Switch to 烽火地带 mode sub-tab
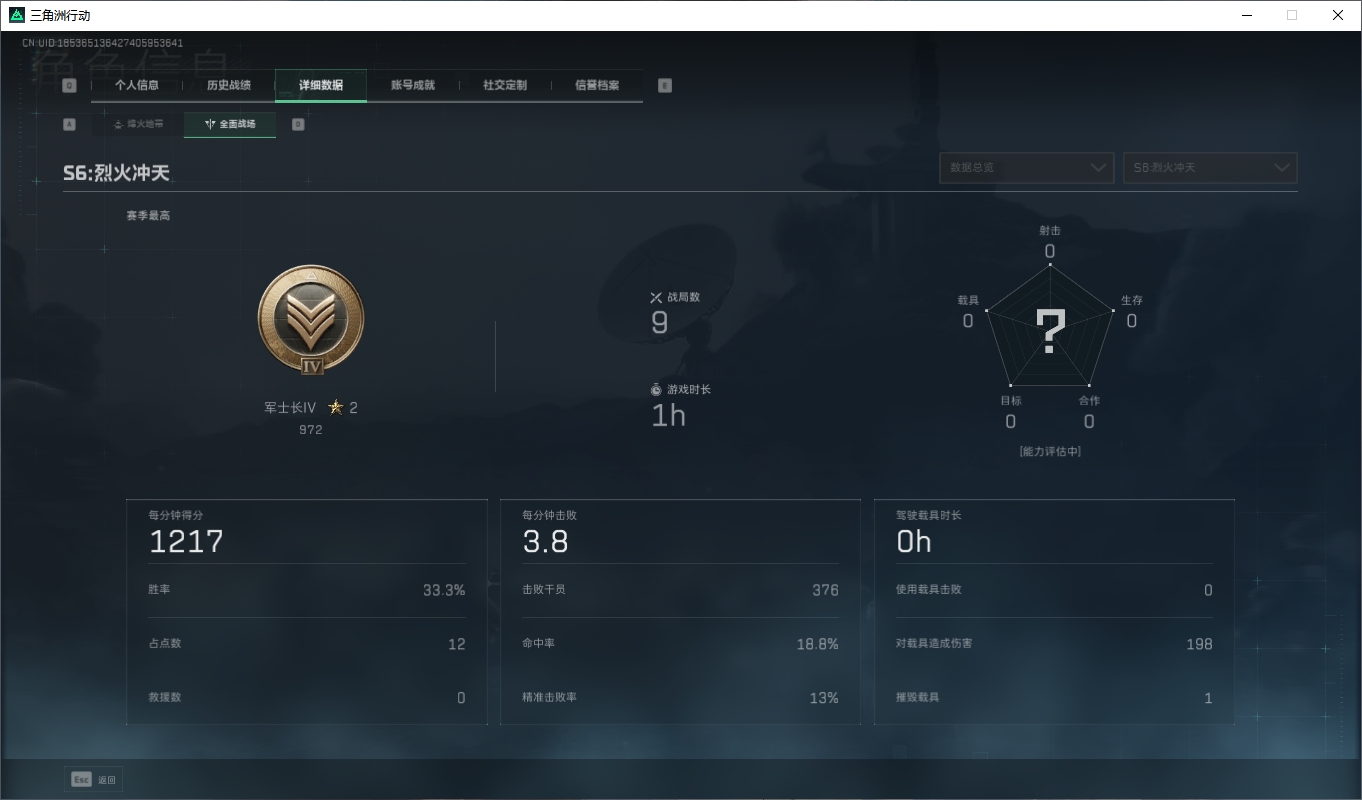1362x800 pixels. pos(138,124)
